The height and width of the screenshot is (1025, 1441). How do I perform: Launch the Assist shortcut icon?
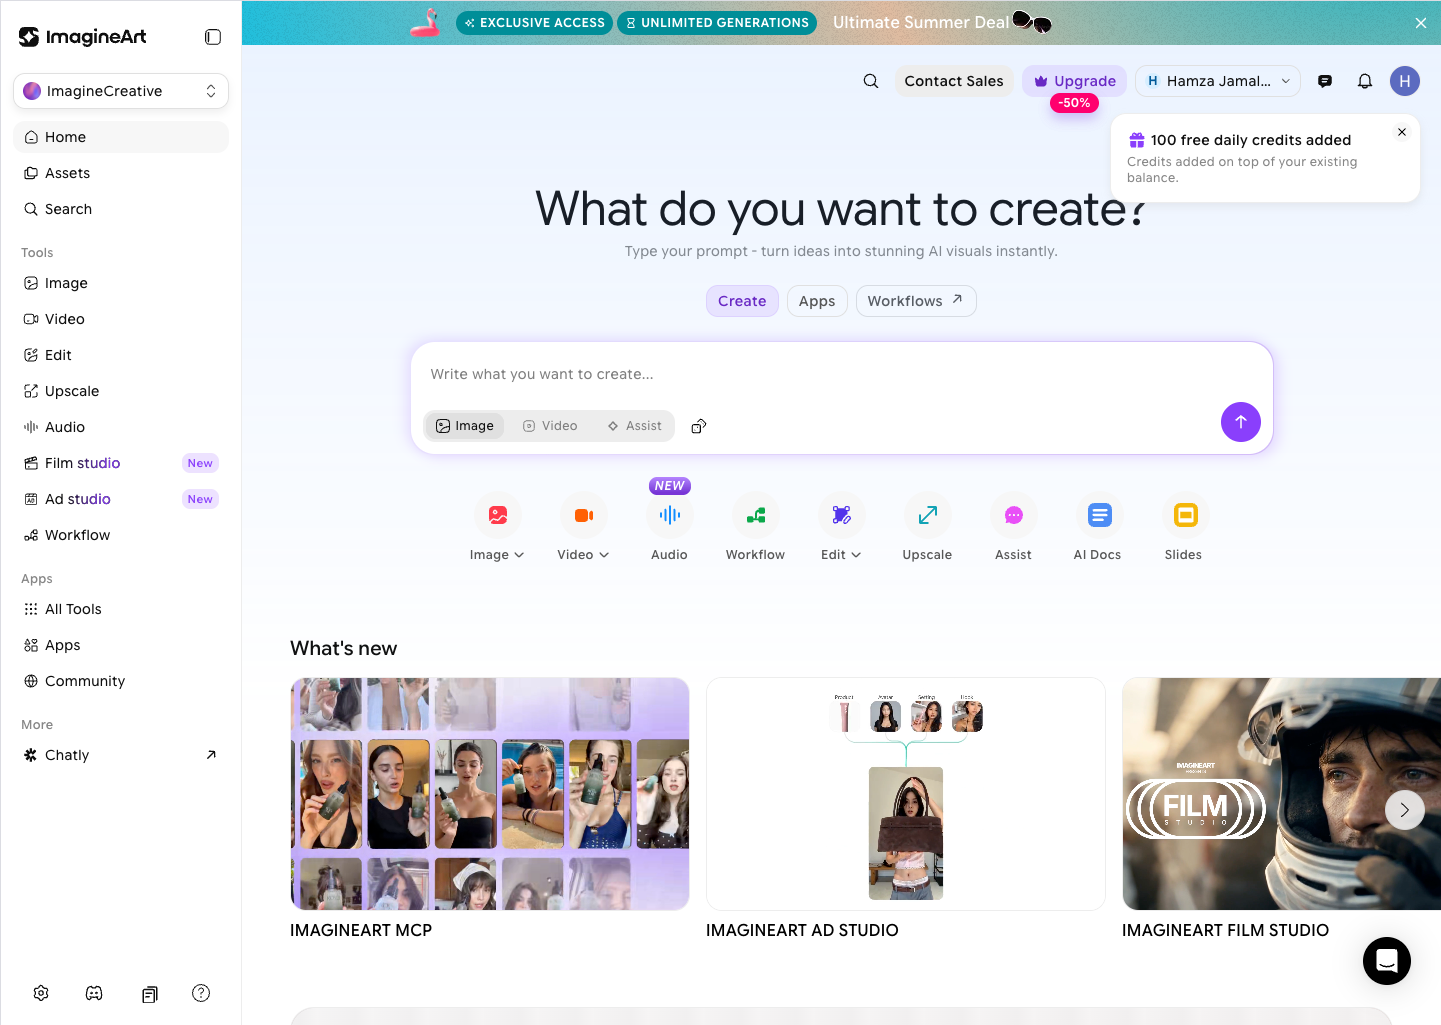point(1014,515)
